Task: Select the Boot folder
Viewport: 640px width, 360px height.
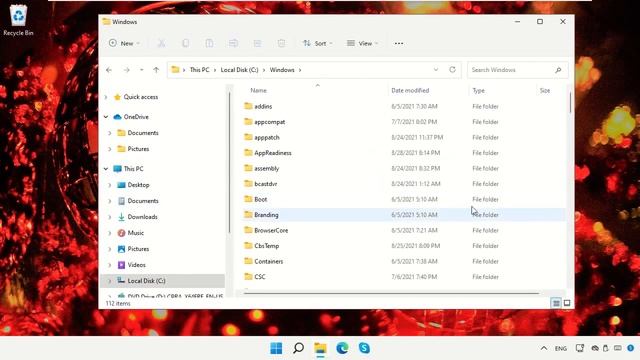Action: 260,200
